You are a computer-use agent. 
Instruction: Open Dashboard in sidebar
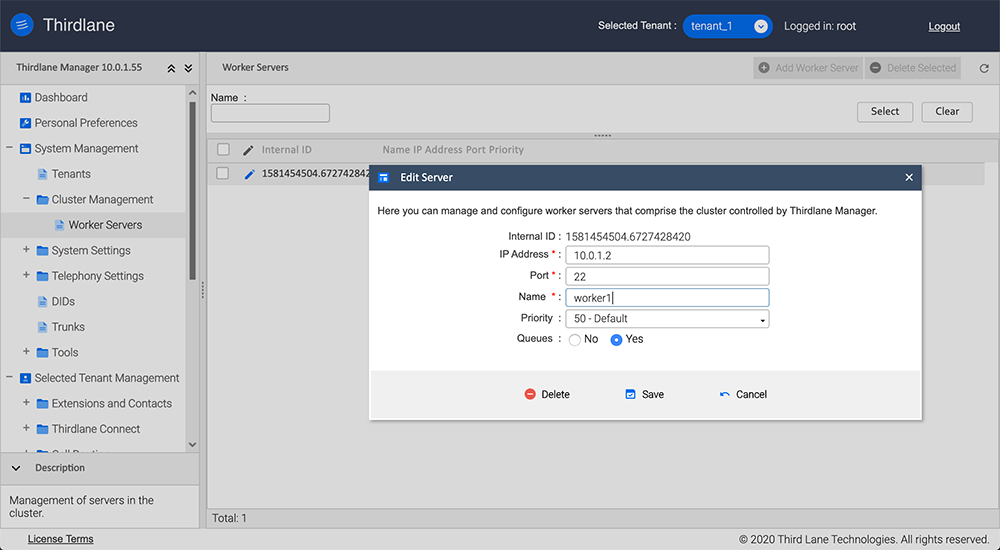pos(61,98)
